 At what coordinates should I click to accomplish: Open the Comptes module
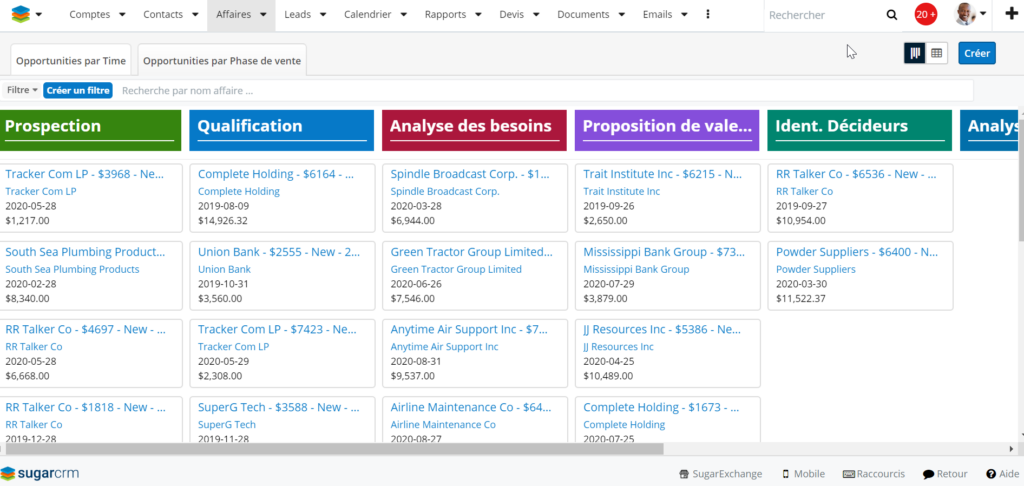89,14
